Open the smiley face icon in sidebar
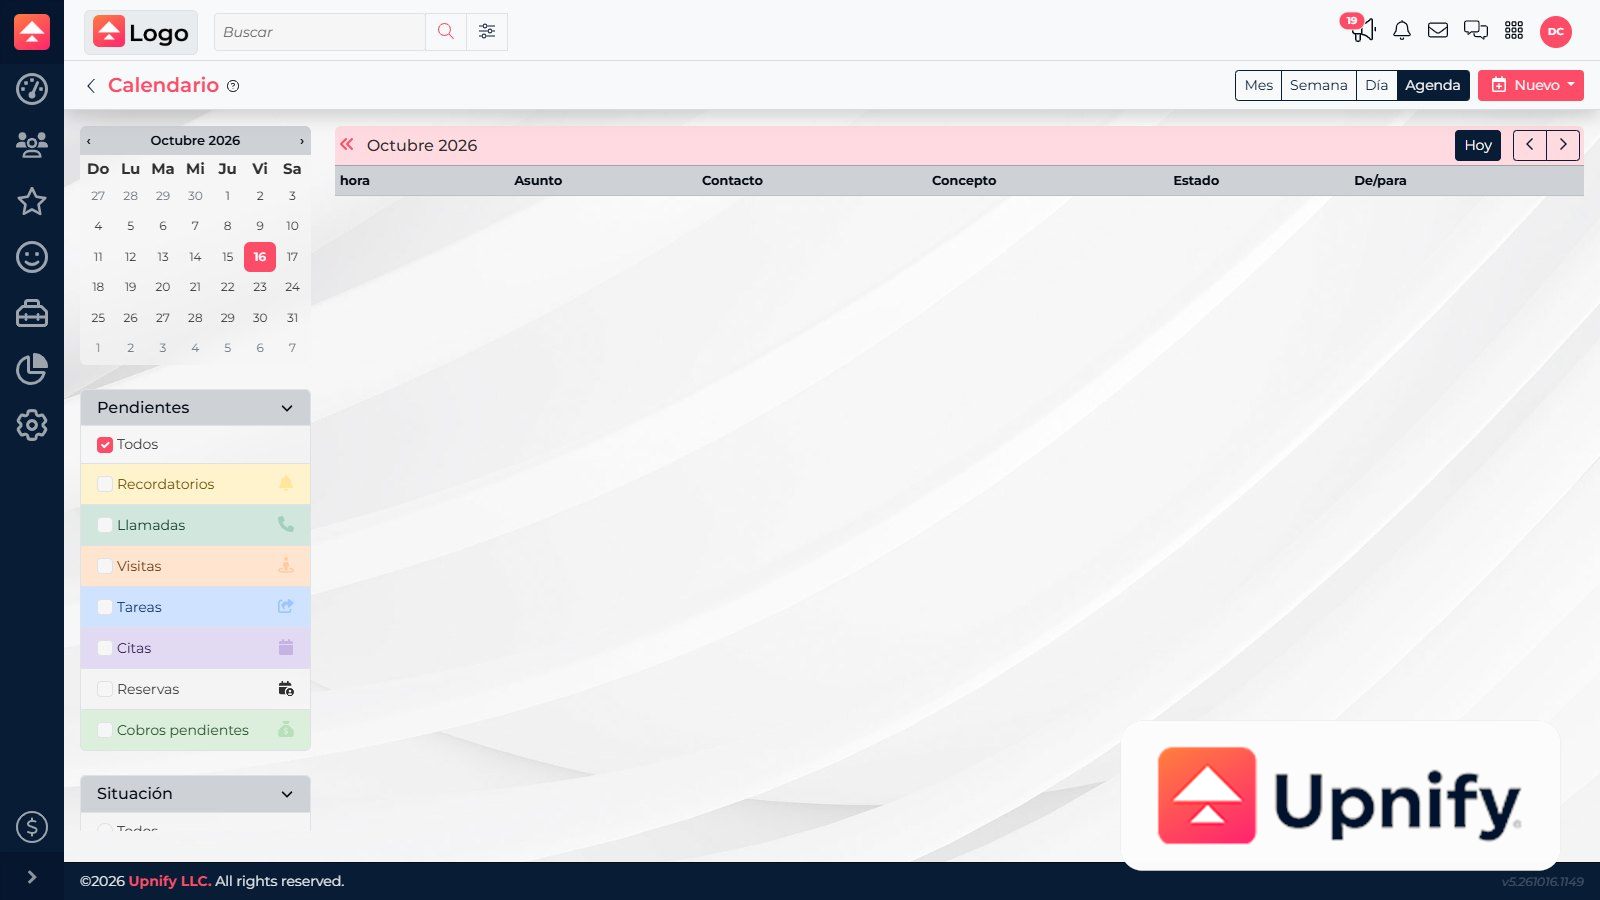Image resolution: width=1600 pixels, height=900 pixels. coord(32,257)
